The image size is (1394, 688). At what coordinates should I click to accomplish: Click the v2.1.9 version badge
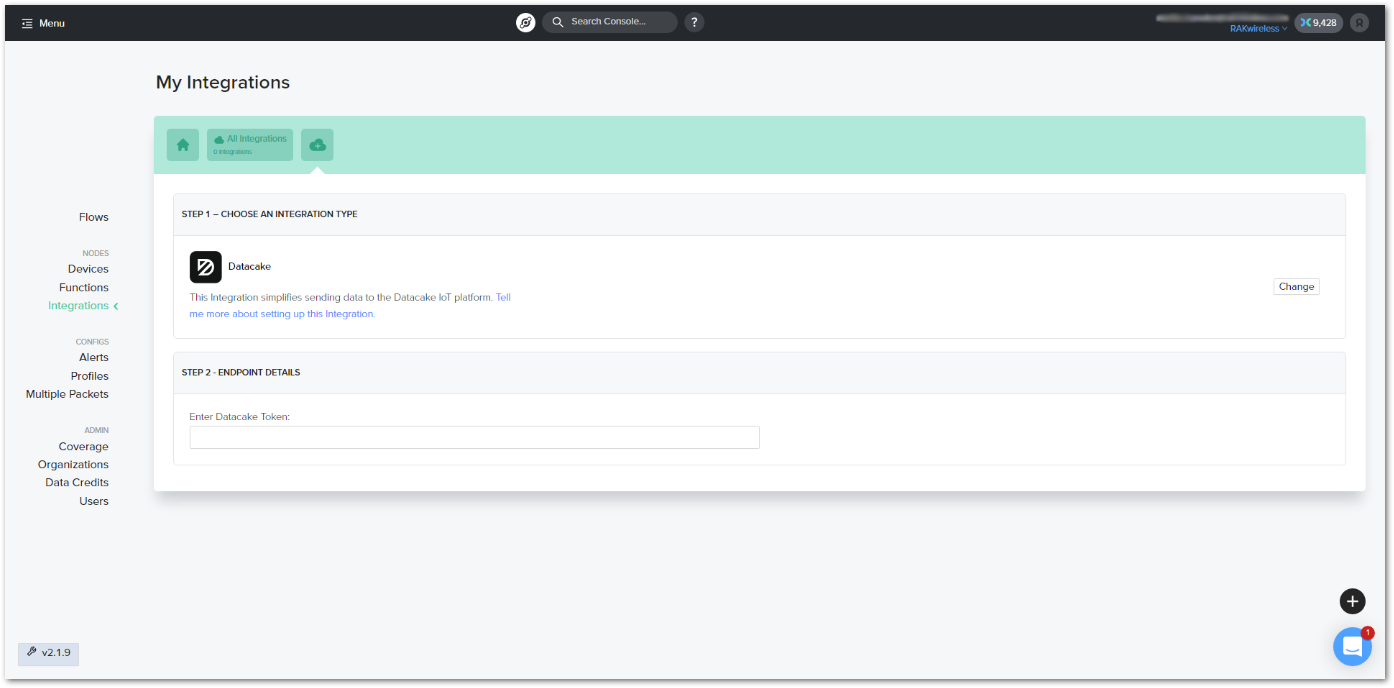tap(49, 653)
